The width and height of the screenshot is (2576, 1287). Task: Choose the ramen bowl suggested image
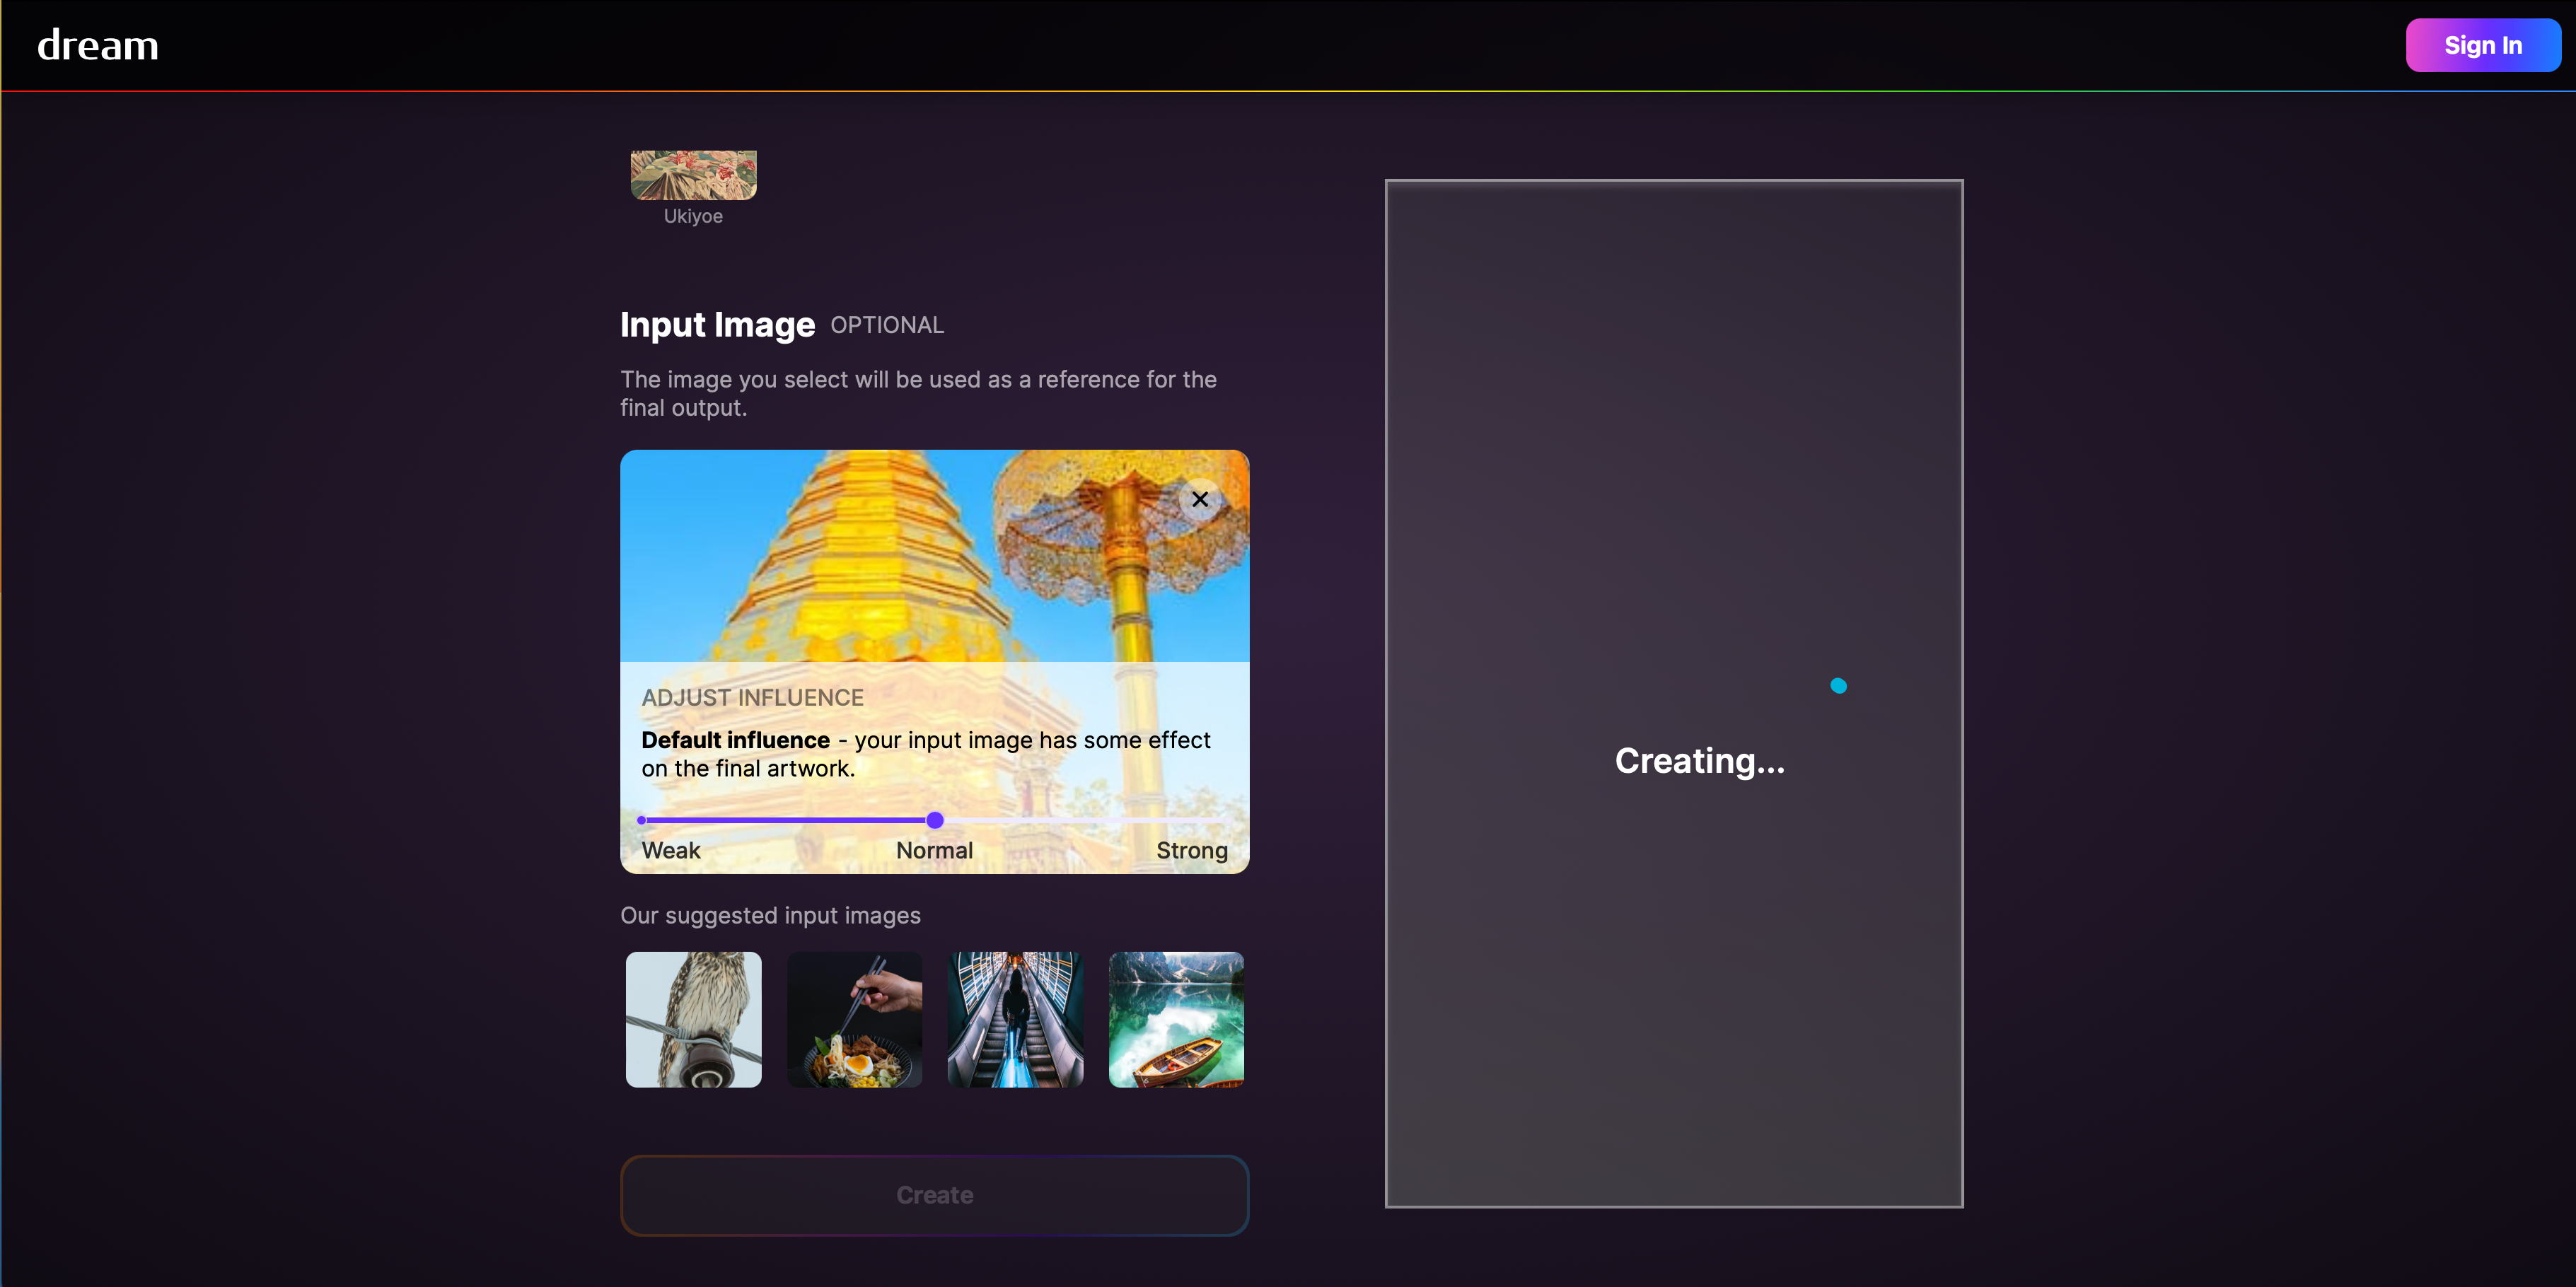pos(854,1019)
